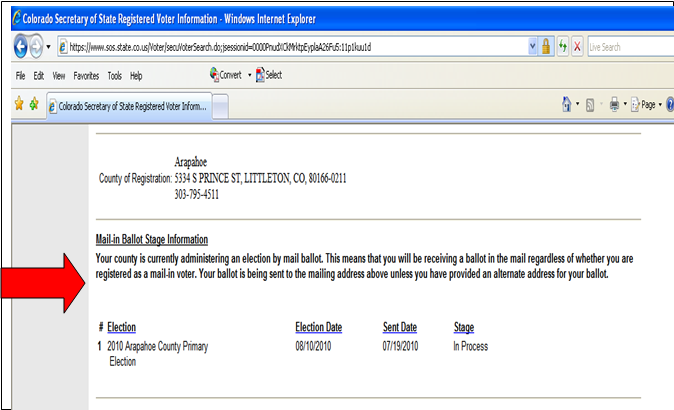Click the Internet Explorer title bar icon

click(x=16, y=18)
